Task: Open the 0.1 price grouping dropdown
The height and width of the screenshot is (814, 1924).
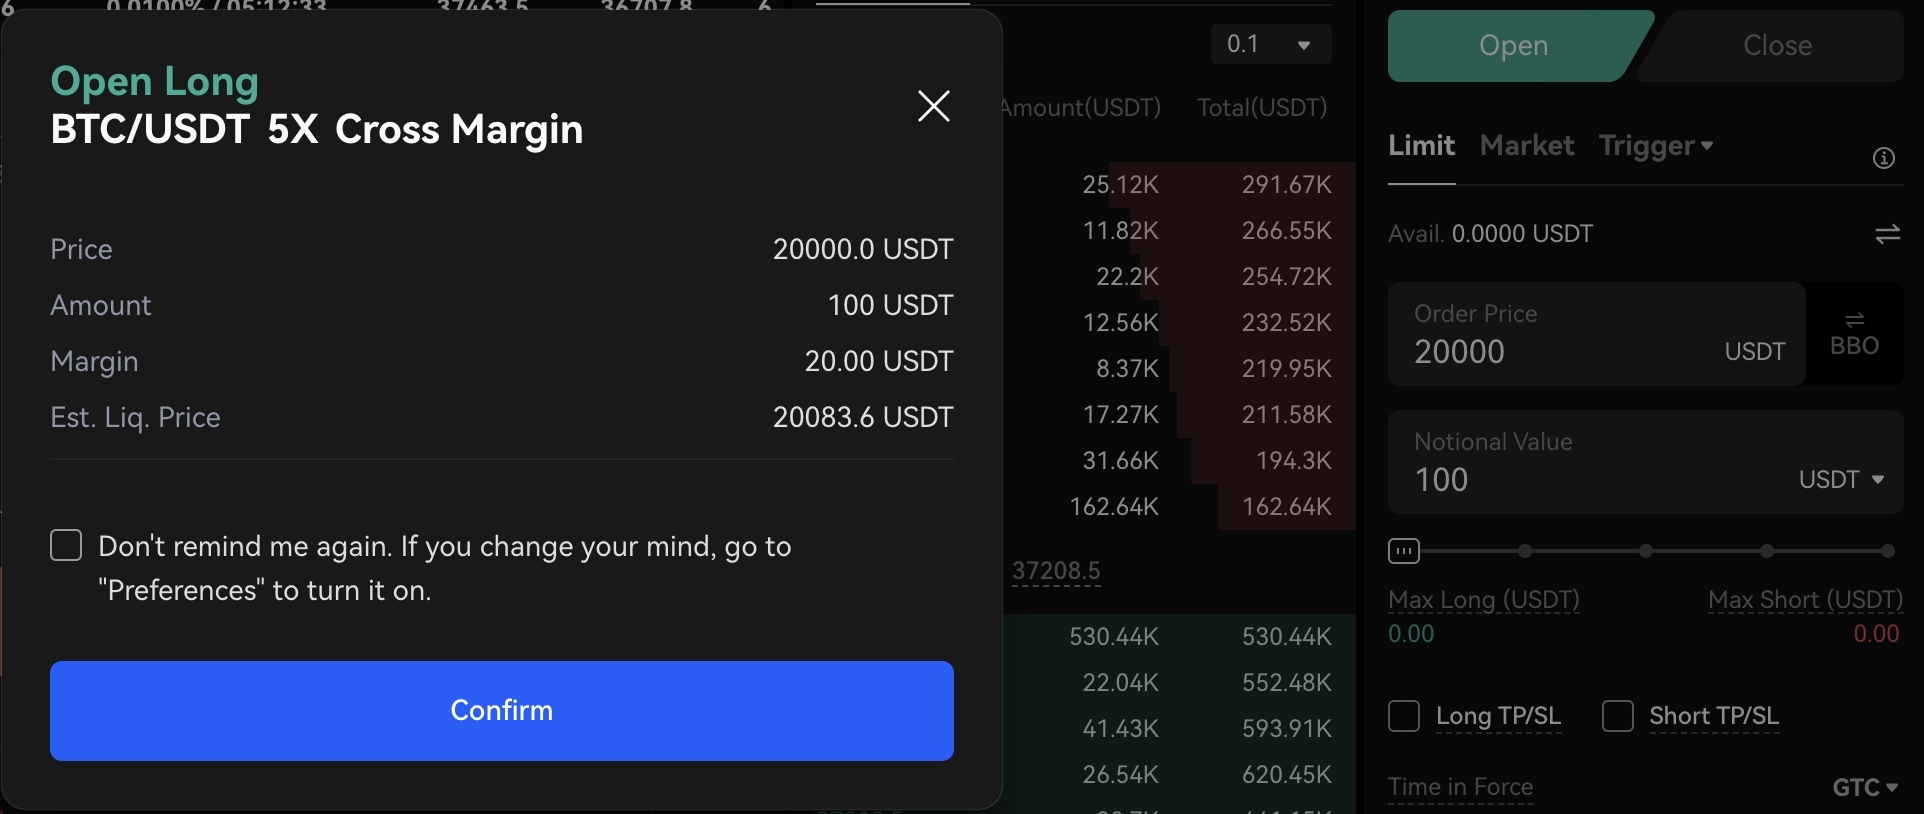Action: click(1270, 45)
